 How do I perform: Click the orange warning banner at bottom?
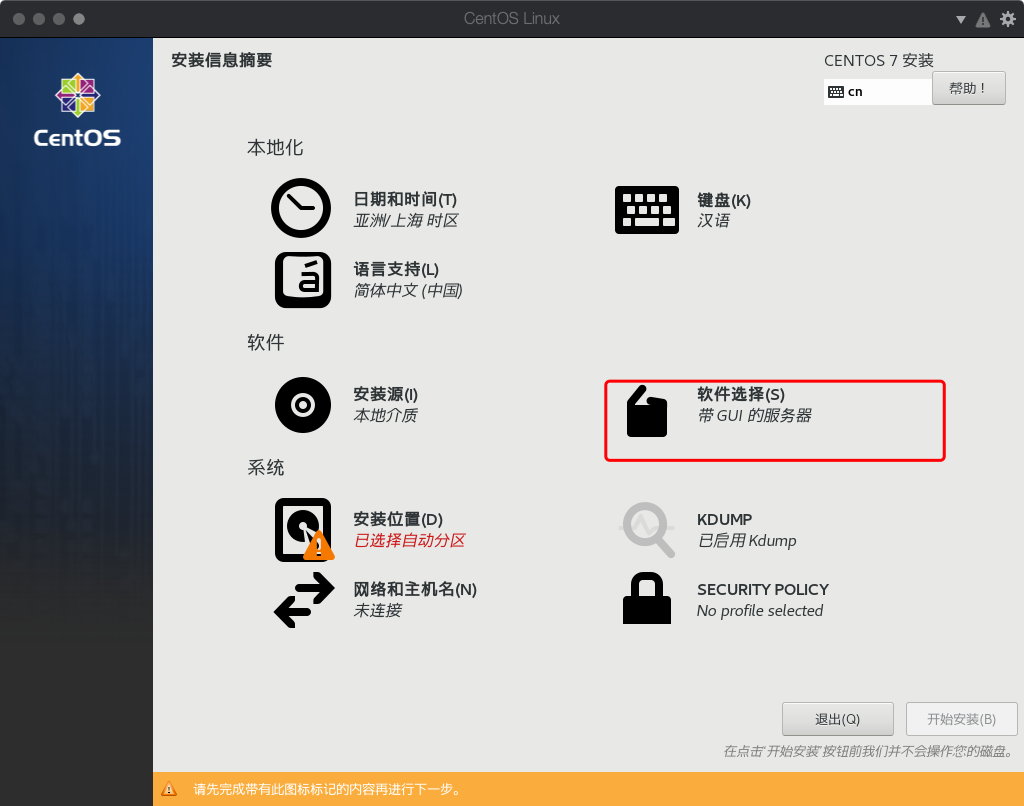coord(588,789)
